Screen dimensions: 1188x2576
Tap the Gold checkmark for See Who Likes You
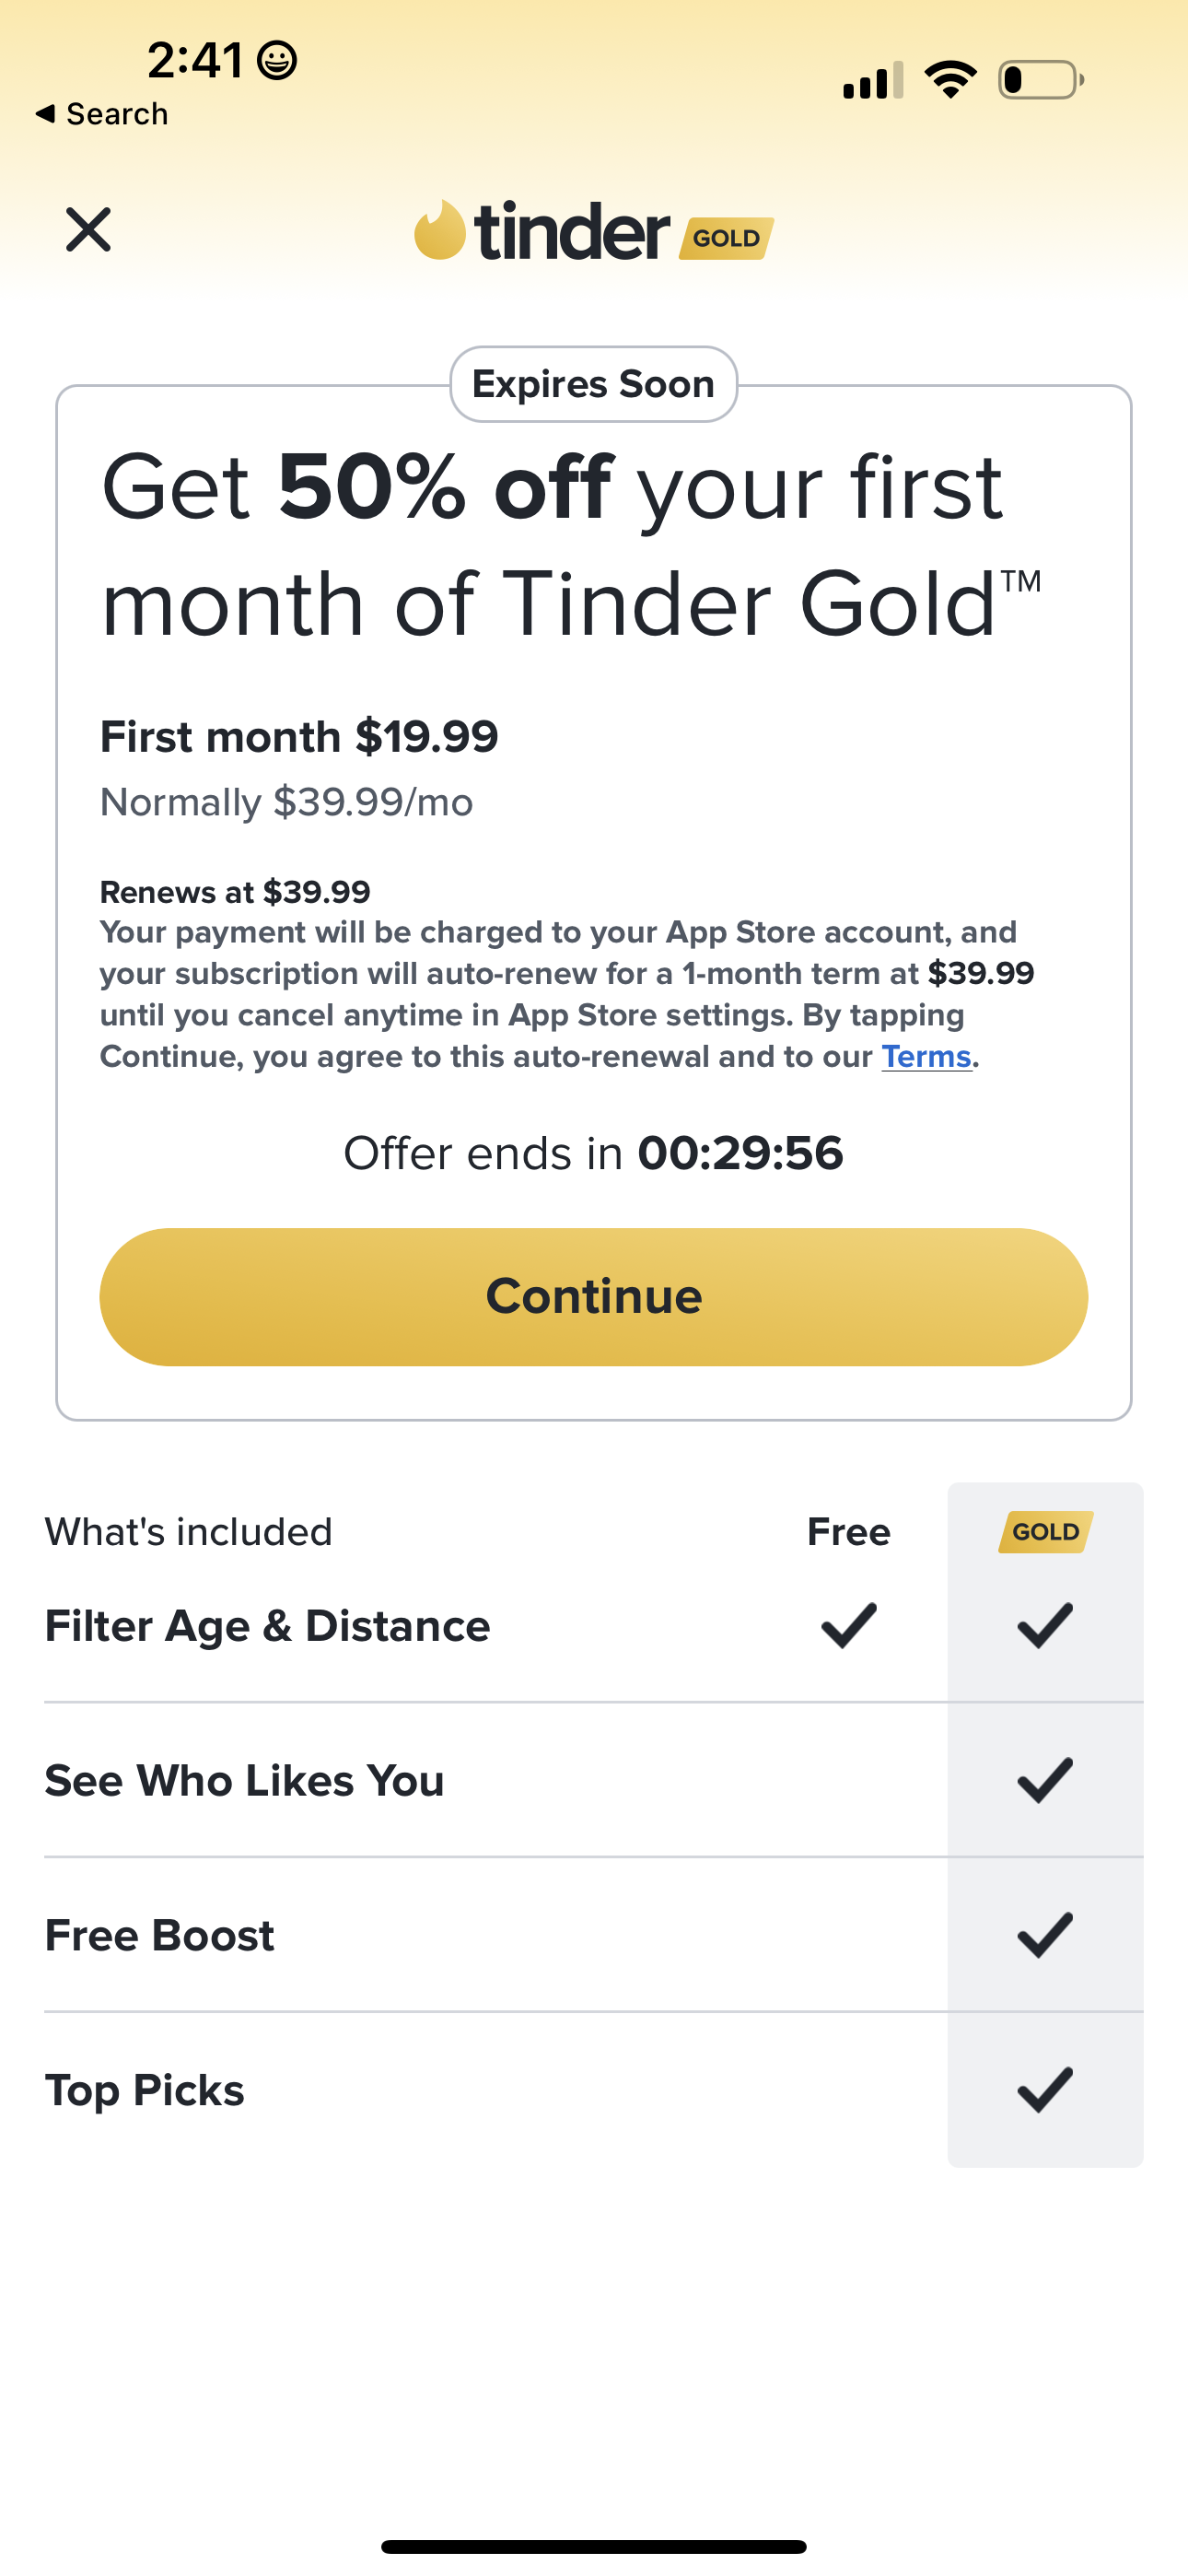point(1045,1780)
